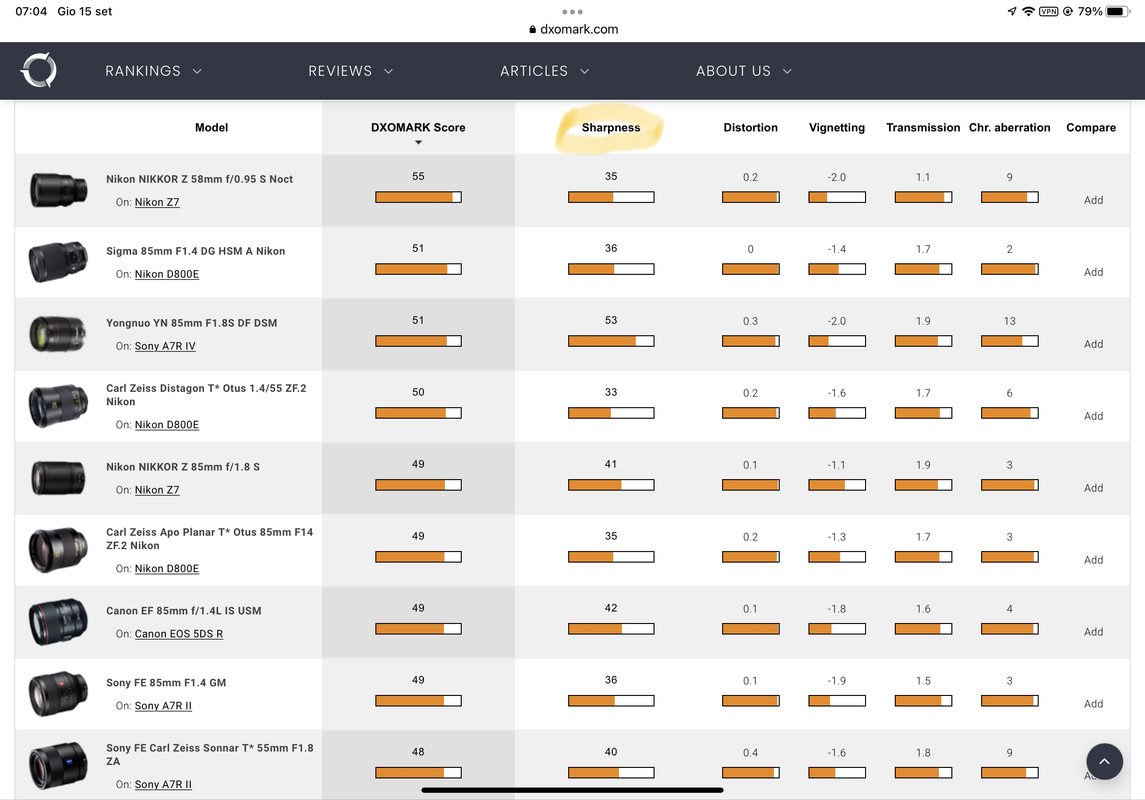This screenshot has height=800, width=1145.
Task: Click the Sigma 85mm F1.4 lens thumbnail
Action: (58, 261)
